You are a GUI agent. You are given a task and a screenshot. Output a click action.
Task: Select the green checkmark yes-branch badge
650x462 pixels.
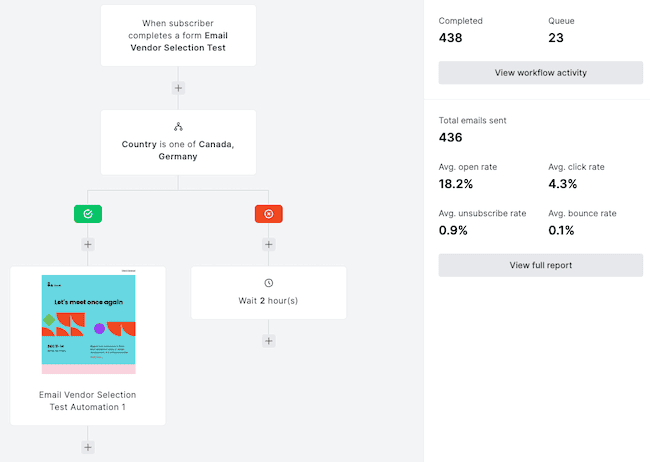pos(88,213)
